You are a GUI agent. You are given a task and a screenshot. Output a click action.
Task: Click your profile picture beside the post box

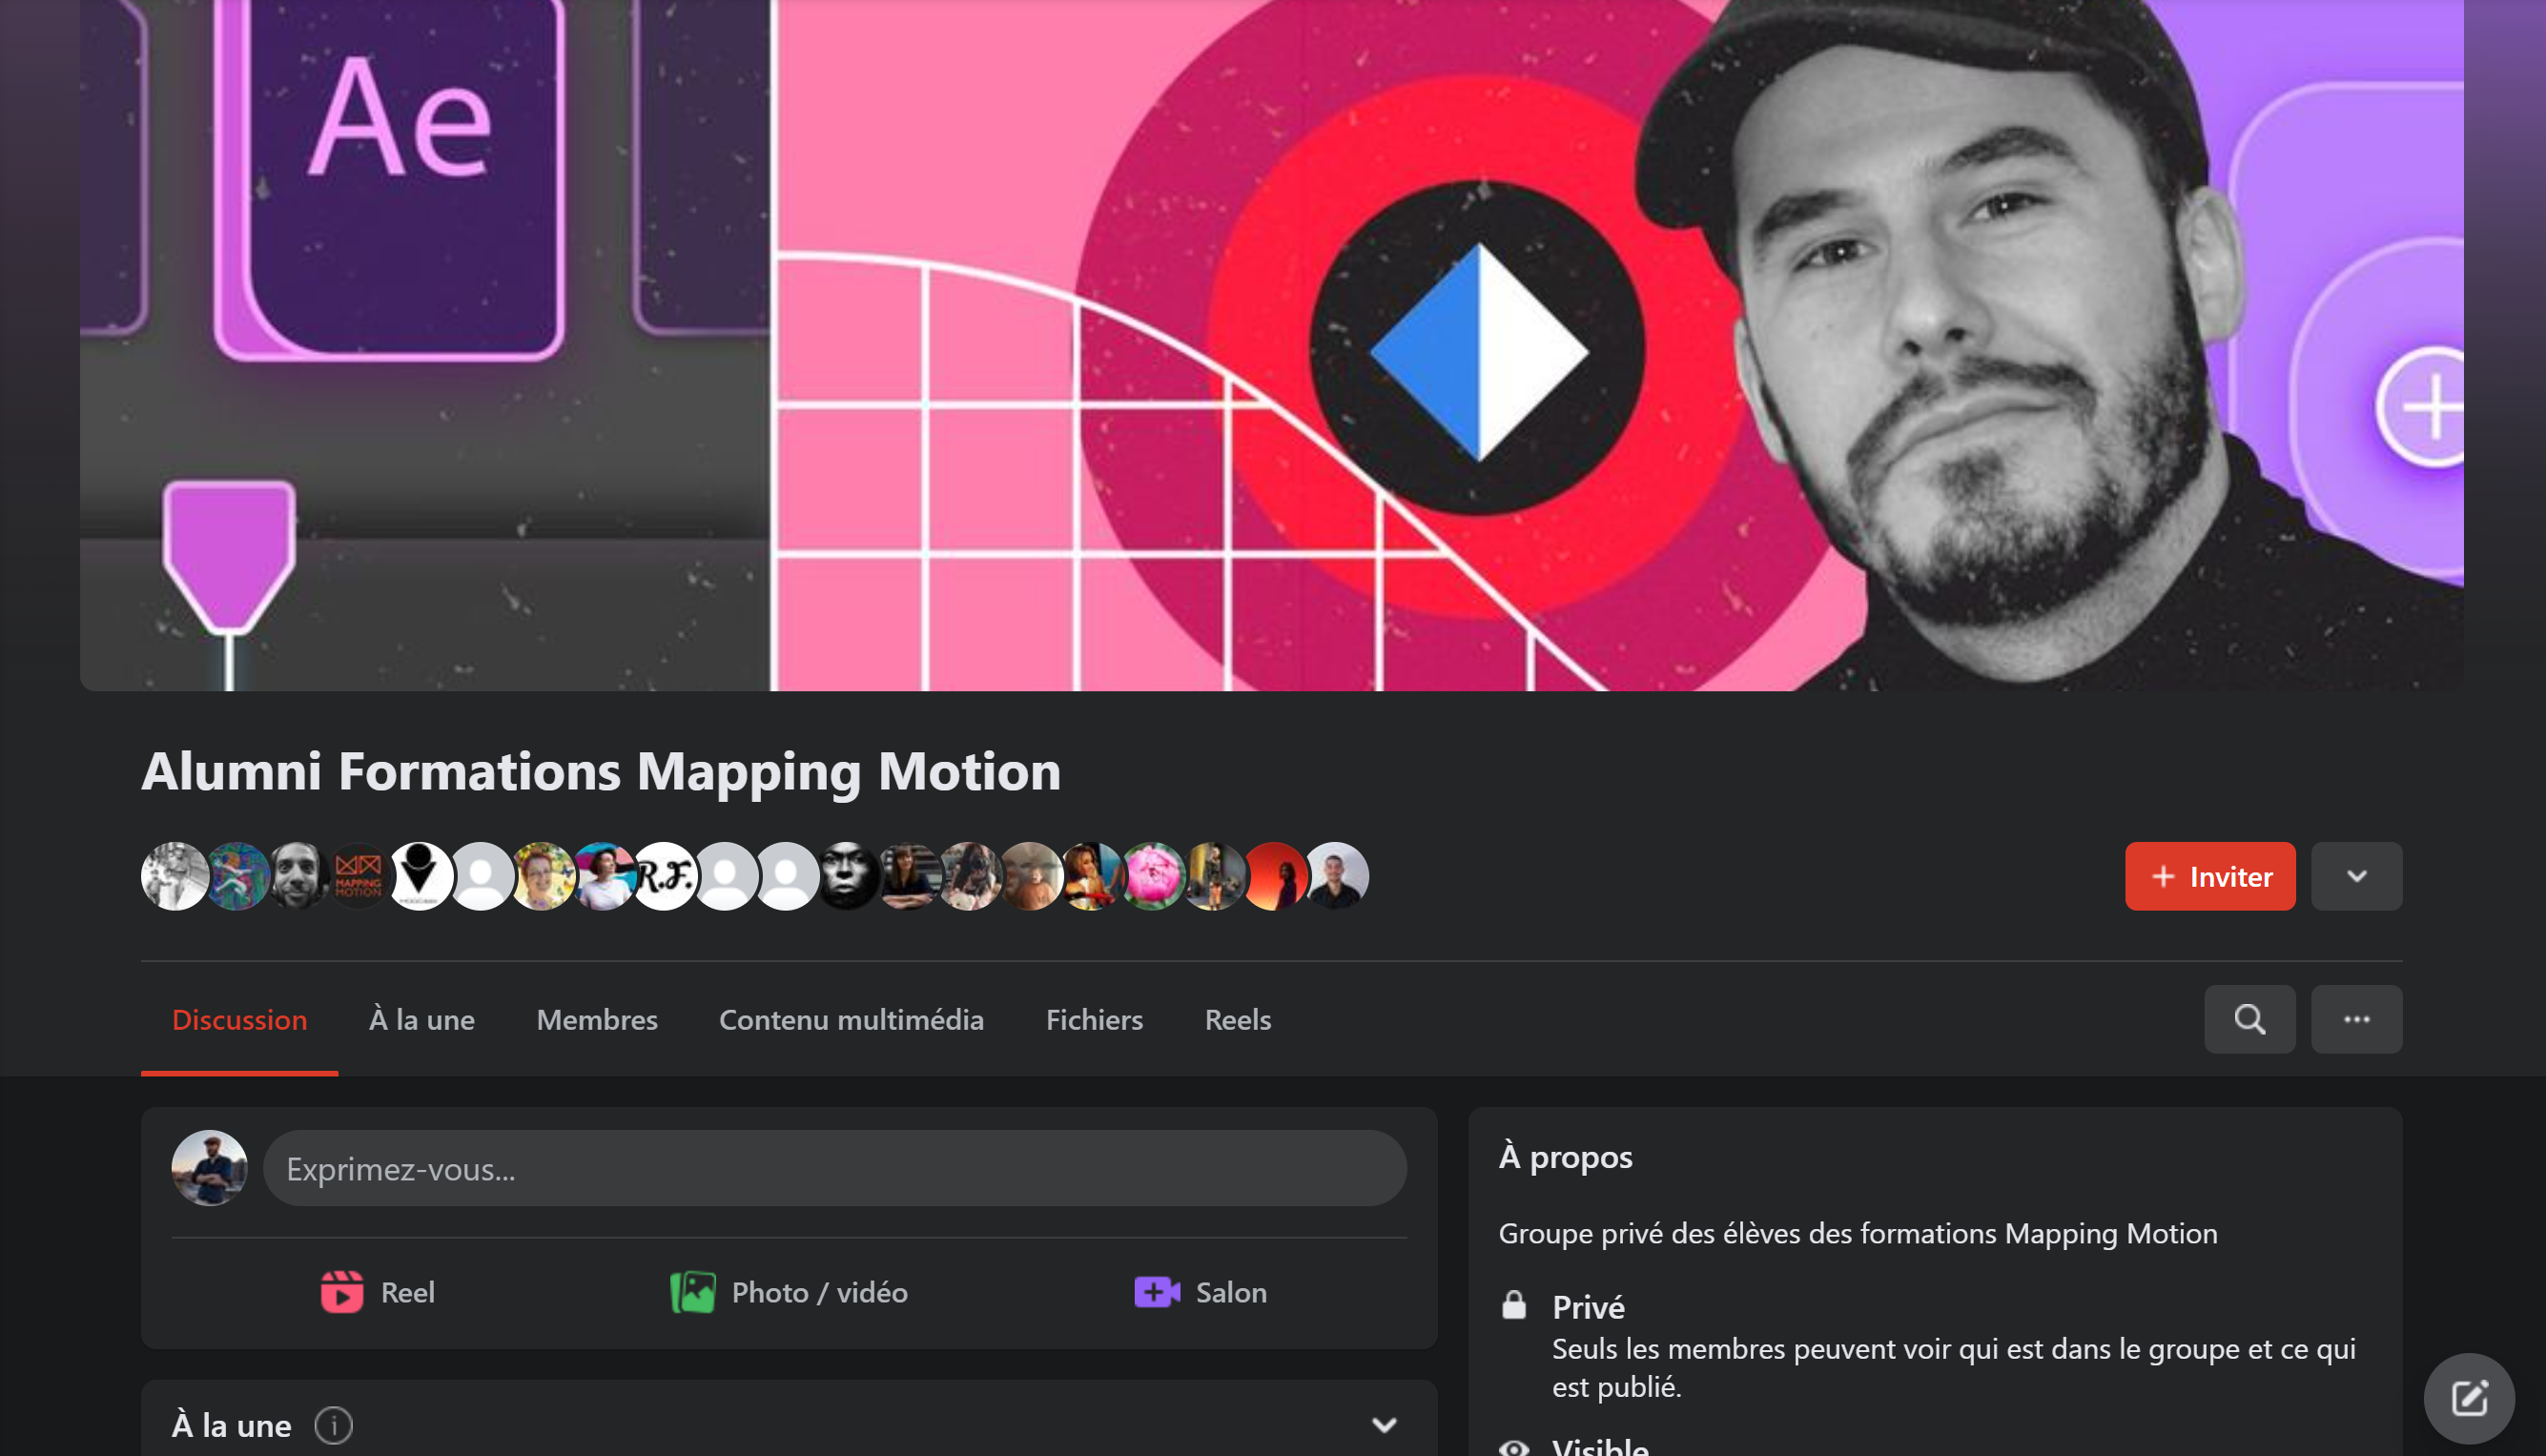209,1168
